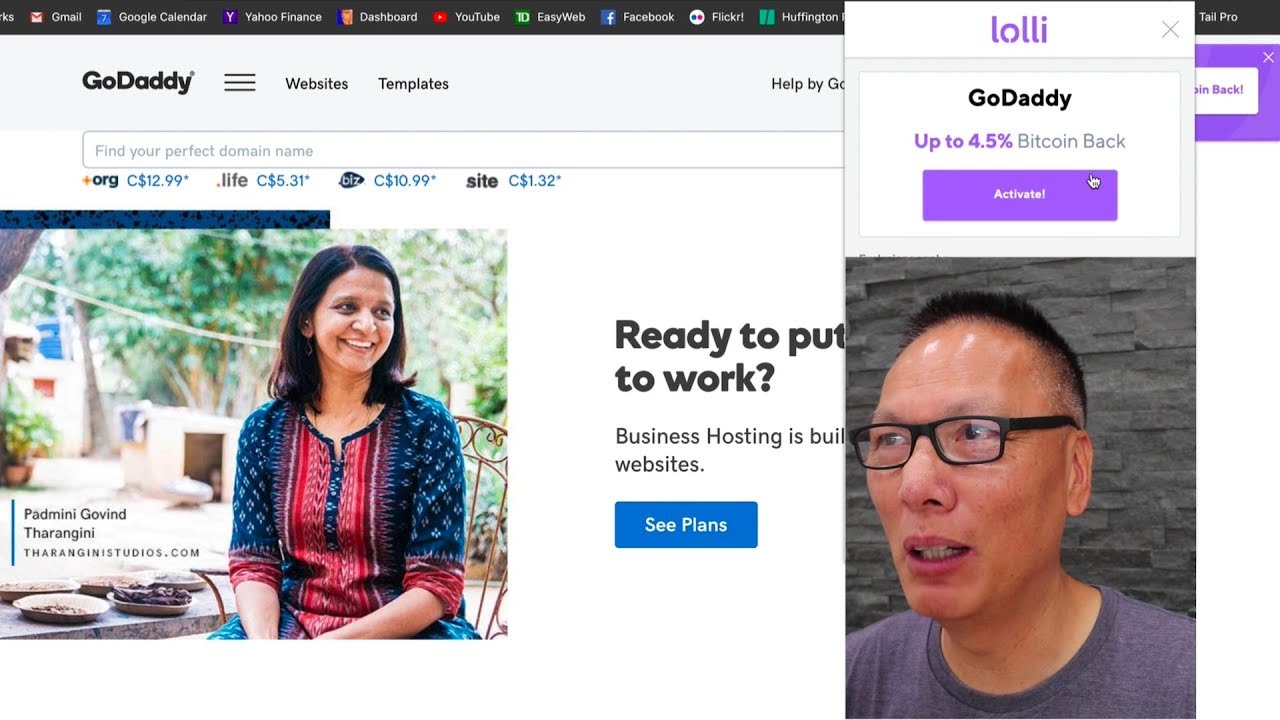The width and height of the screenshot is (1280, 720).
Task: Click the Padmini Govind customer photo
Action: coord(254,434)
